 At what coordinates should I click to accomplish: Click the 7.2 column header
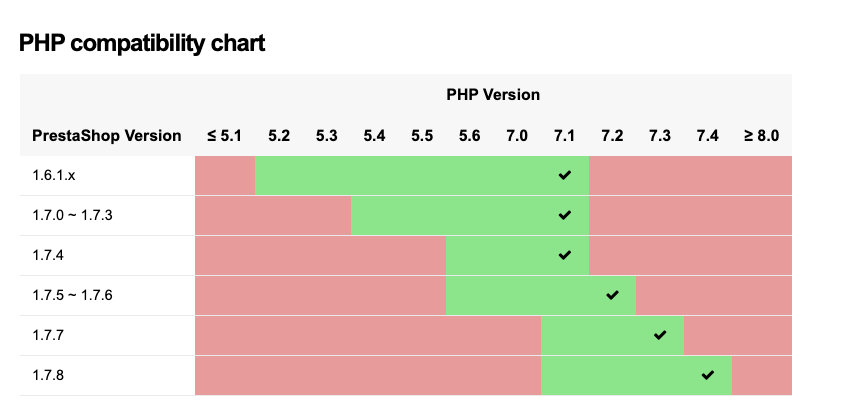pyautogui.click(x=612, y=135)
